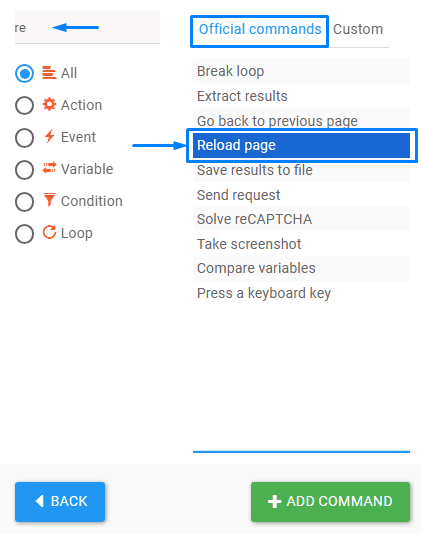Screen dimensions: 421x534
Task: Select the Take screenshot command
Action: click(x=301, y=244)
